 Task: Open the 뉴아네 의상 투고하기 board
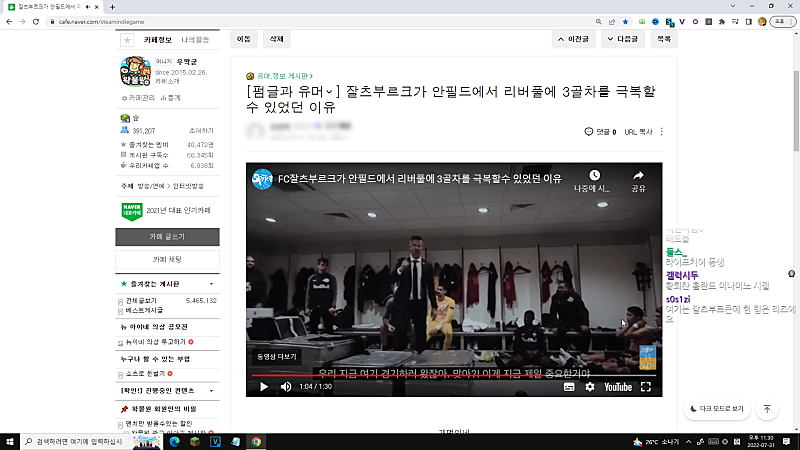tap(156, 342)
